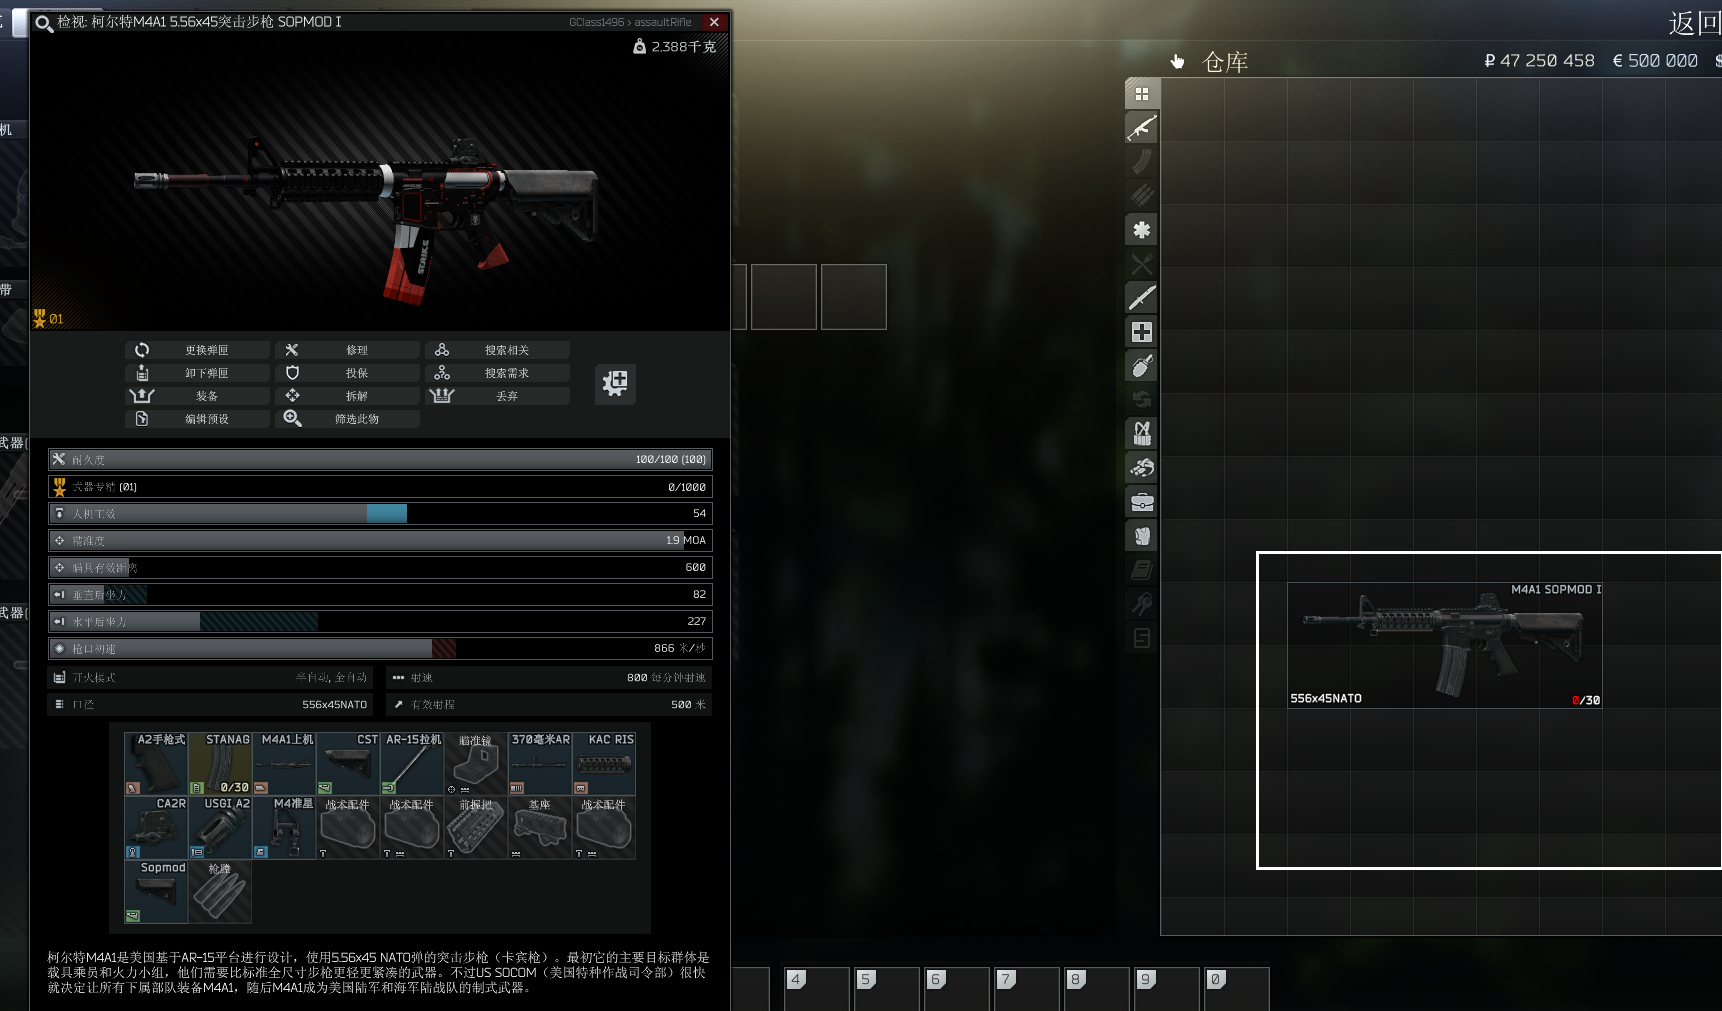Screen dimensions: 1722x1011
Task: Select the crossed fork-knife food filter
Action: tap(1142, 264)
